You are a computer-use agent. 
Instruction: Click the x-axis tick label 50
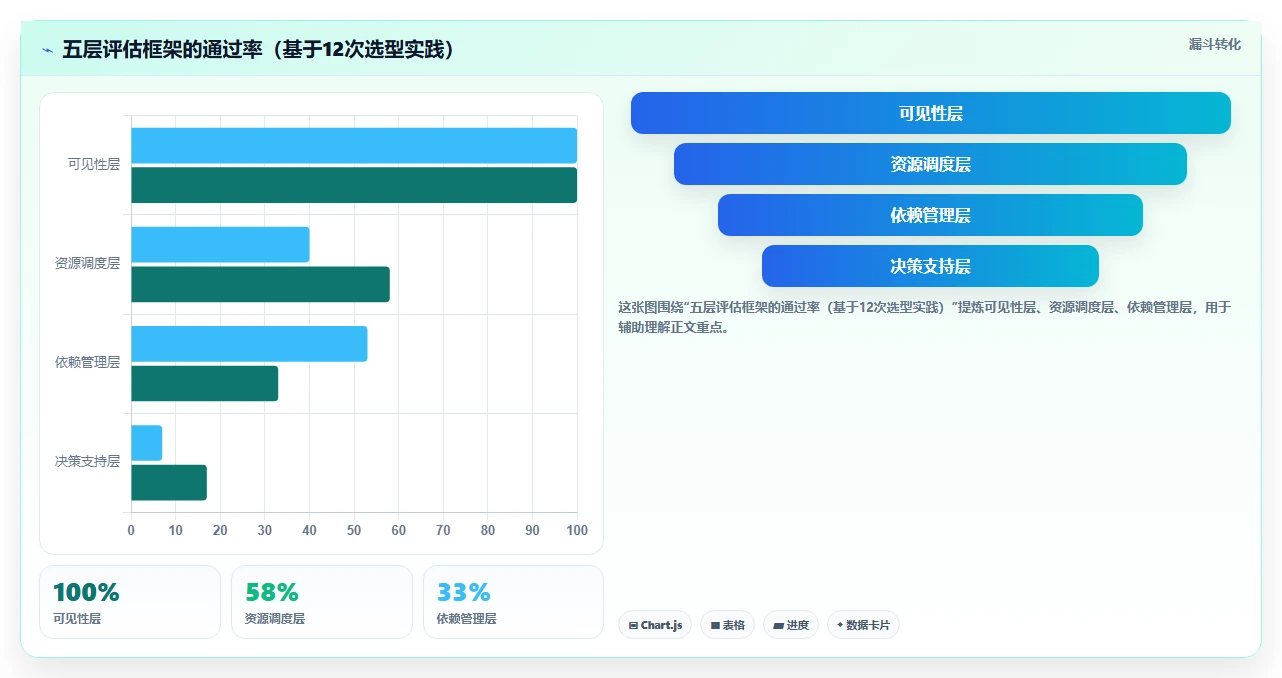[x=354, y=531]
